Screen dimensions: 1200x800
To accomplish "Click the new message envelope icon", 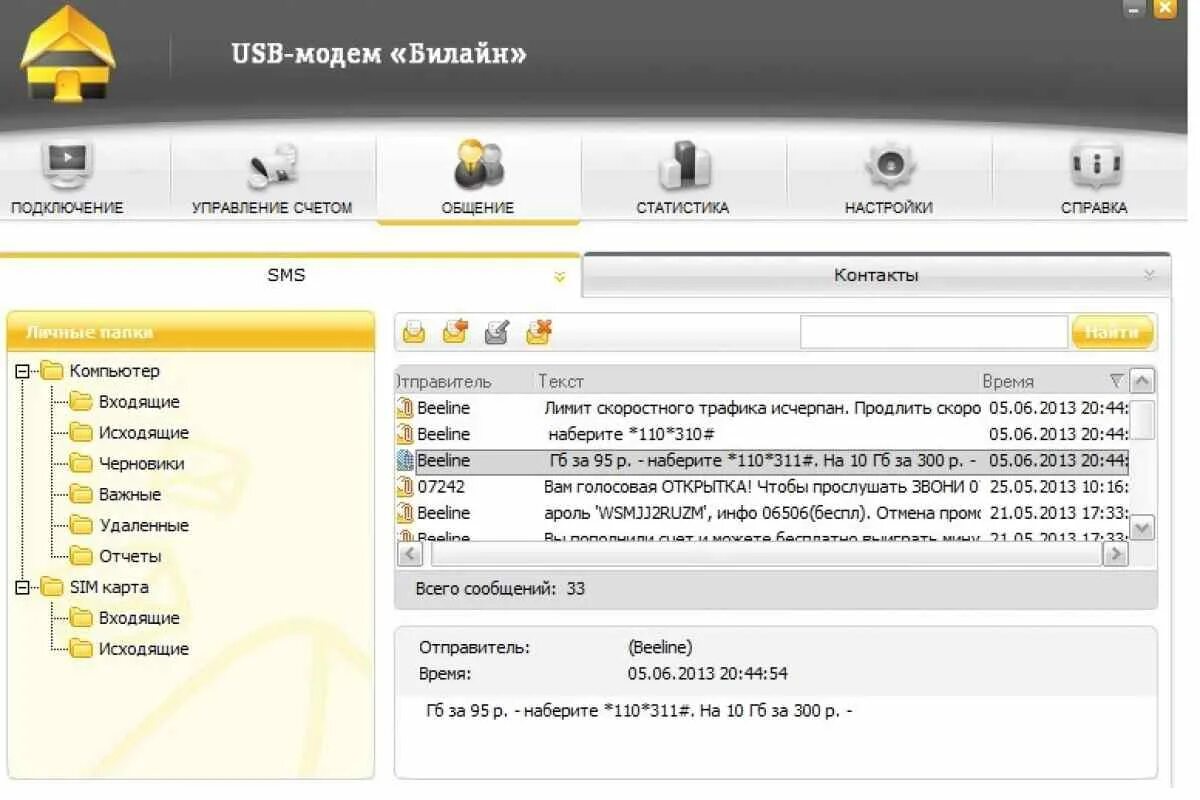I will point(413,331).
